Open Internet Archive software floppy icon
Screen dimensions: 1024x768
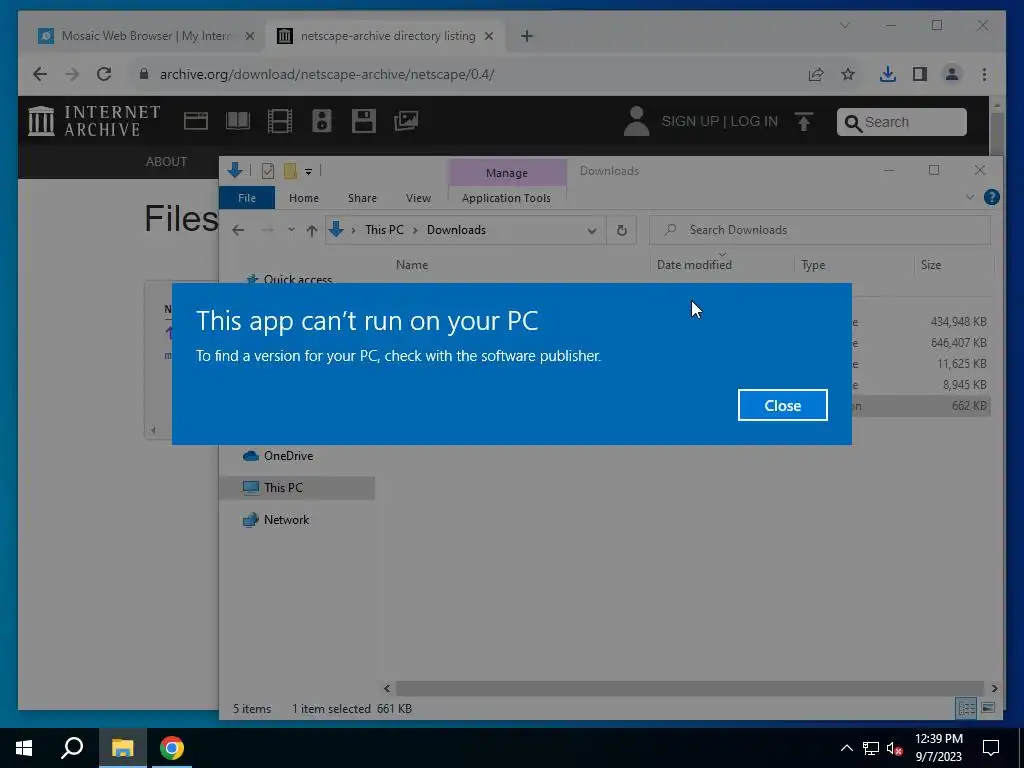coord(364,121)
